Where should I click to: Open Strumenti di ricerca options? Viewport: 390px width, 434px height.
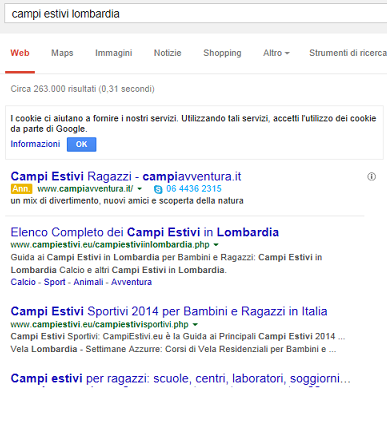[x=348, y=53]
